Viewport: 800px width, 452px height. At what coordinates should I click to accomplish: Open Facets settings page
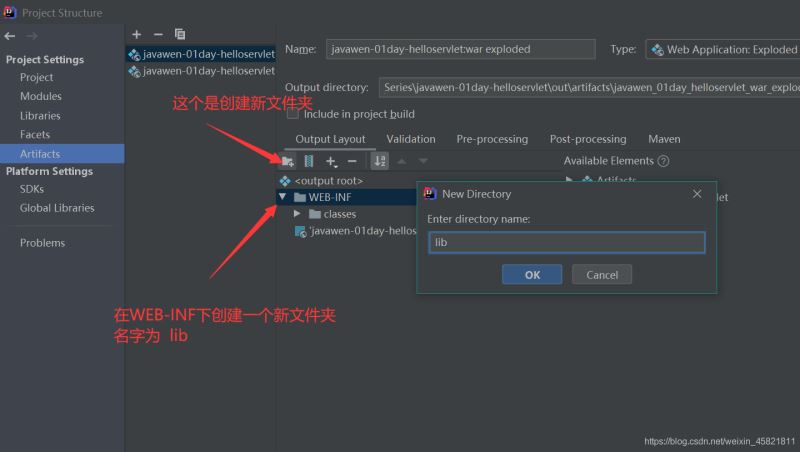(x=35, y=135)
